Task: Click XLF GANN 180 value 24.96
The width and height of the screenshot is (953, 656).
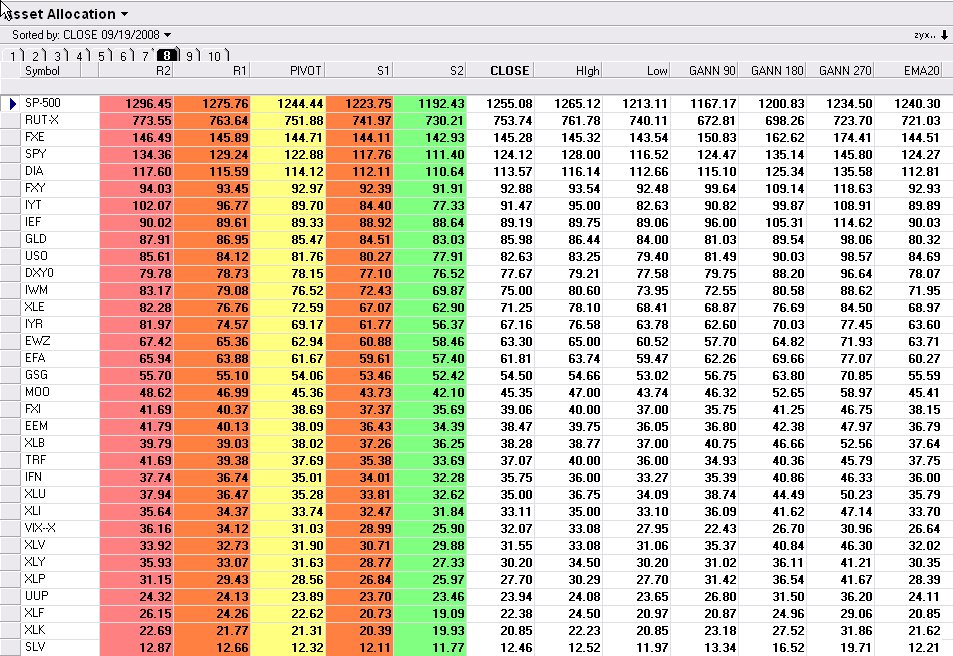Action: (788, 614)
